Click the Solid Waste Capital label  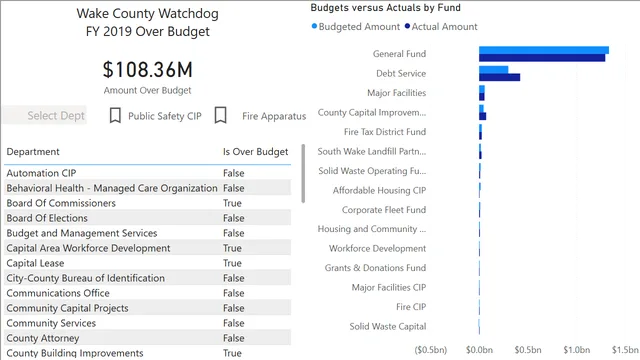click(388, 327)
